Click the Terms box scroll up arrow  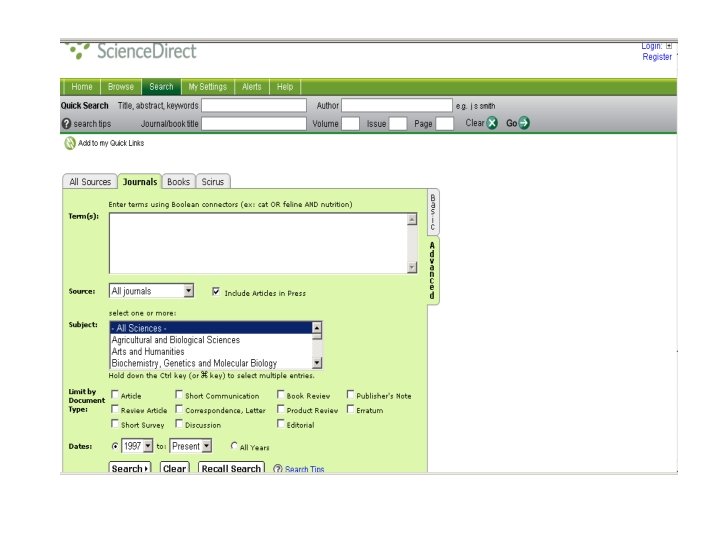pyautogui.click(x=412, y=219)
